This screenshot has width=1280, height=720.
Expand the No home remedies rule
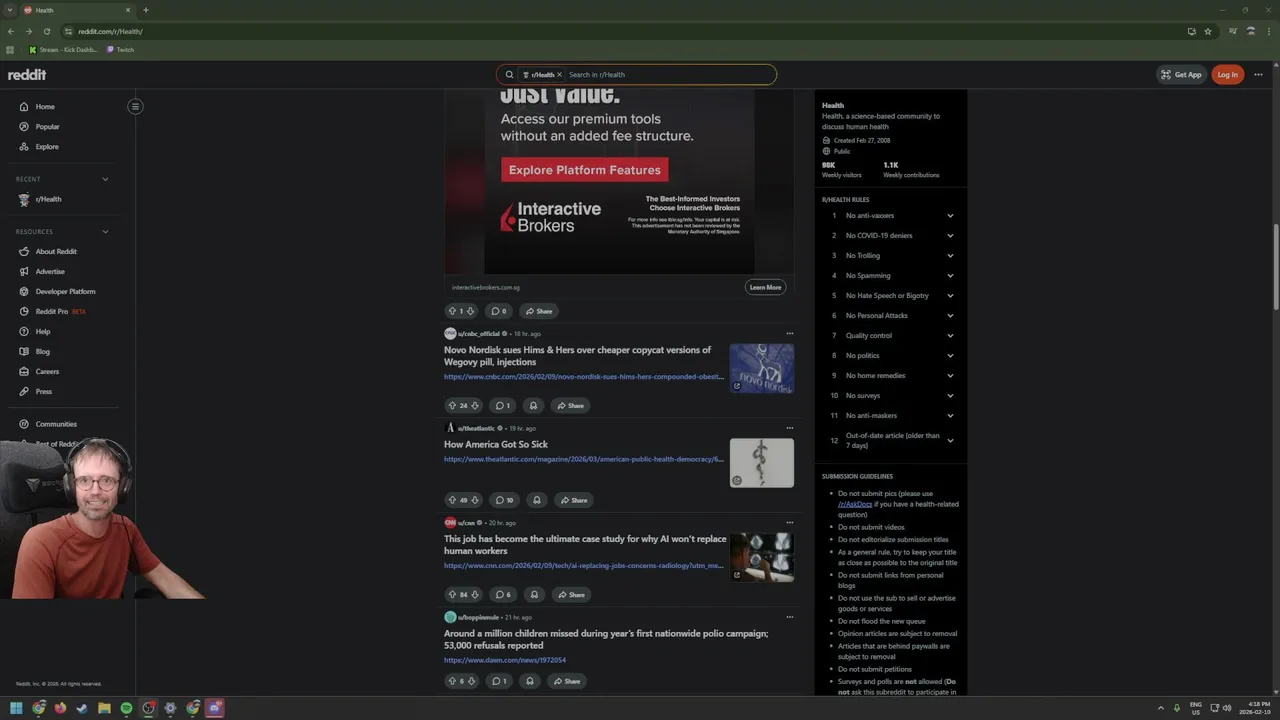(x=950, y=376)
